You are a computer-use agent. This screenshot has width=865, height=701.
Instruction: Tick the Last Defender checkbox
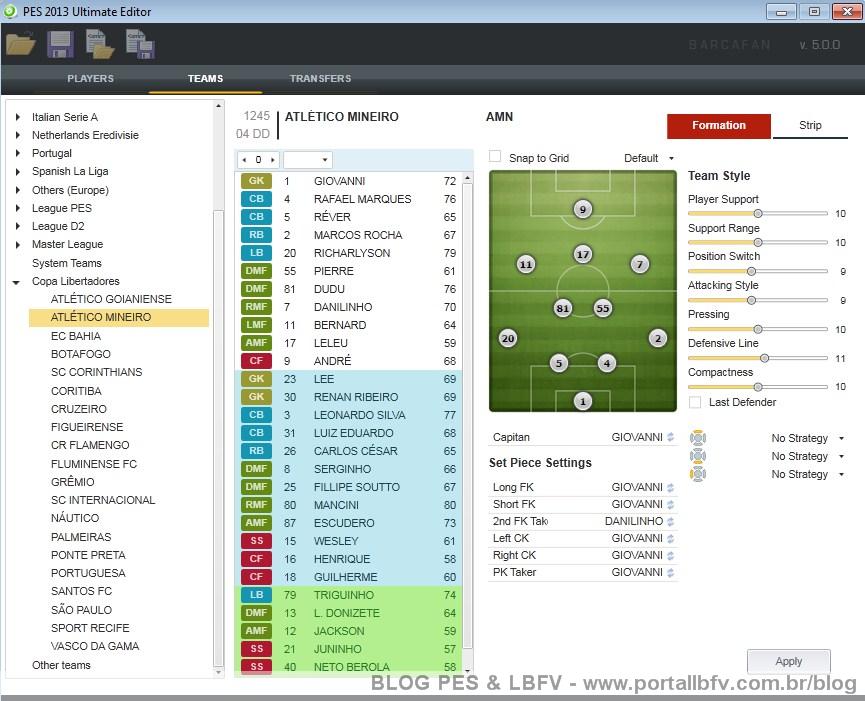[695, 402]
